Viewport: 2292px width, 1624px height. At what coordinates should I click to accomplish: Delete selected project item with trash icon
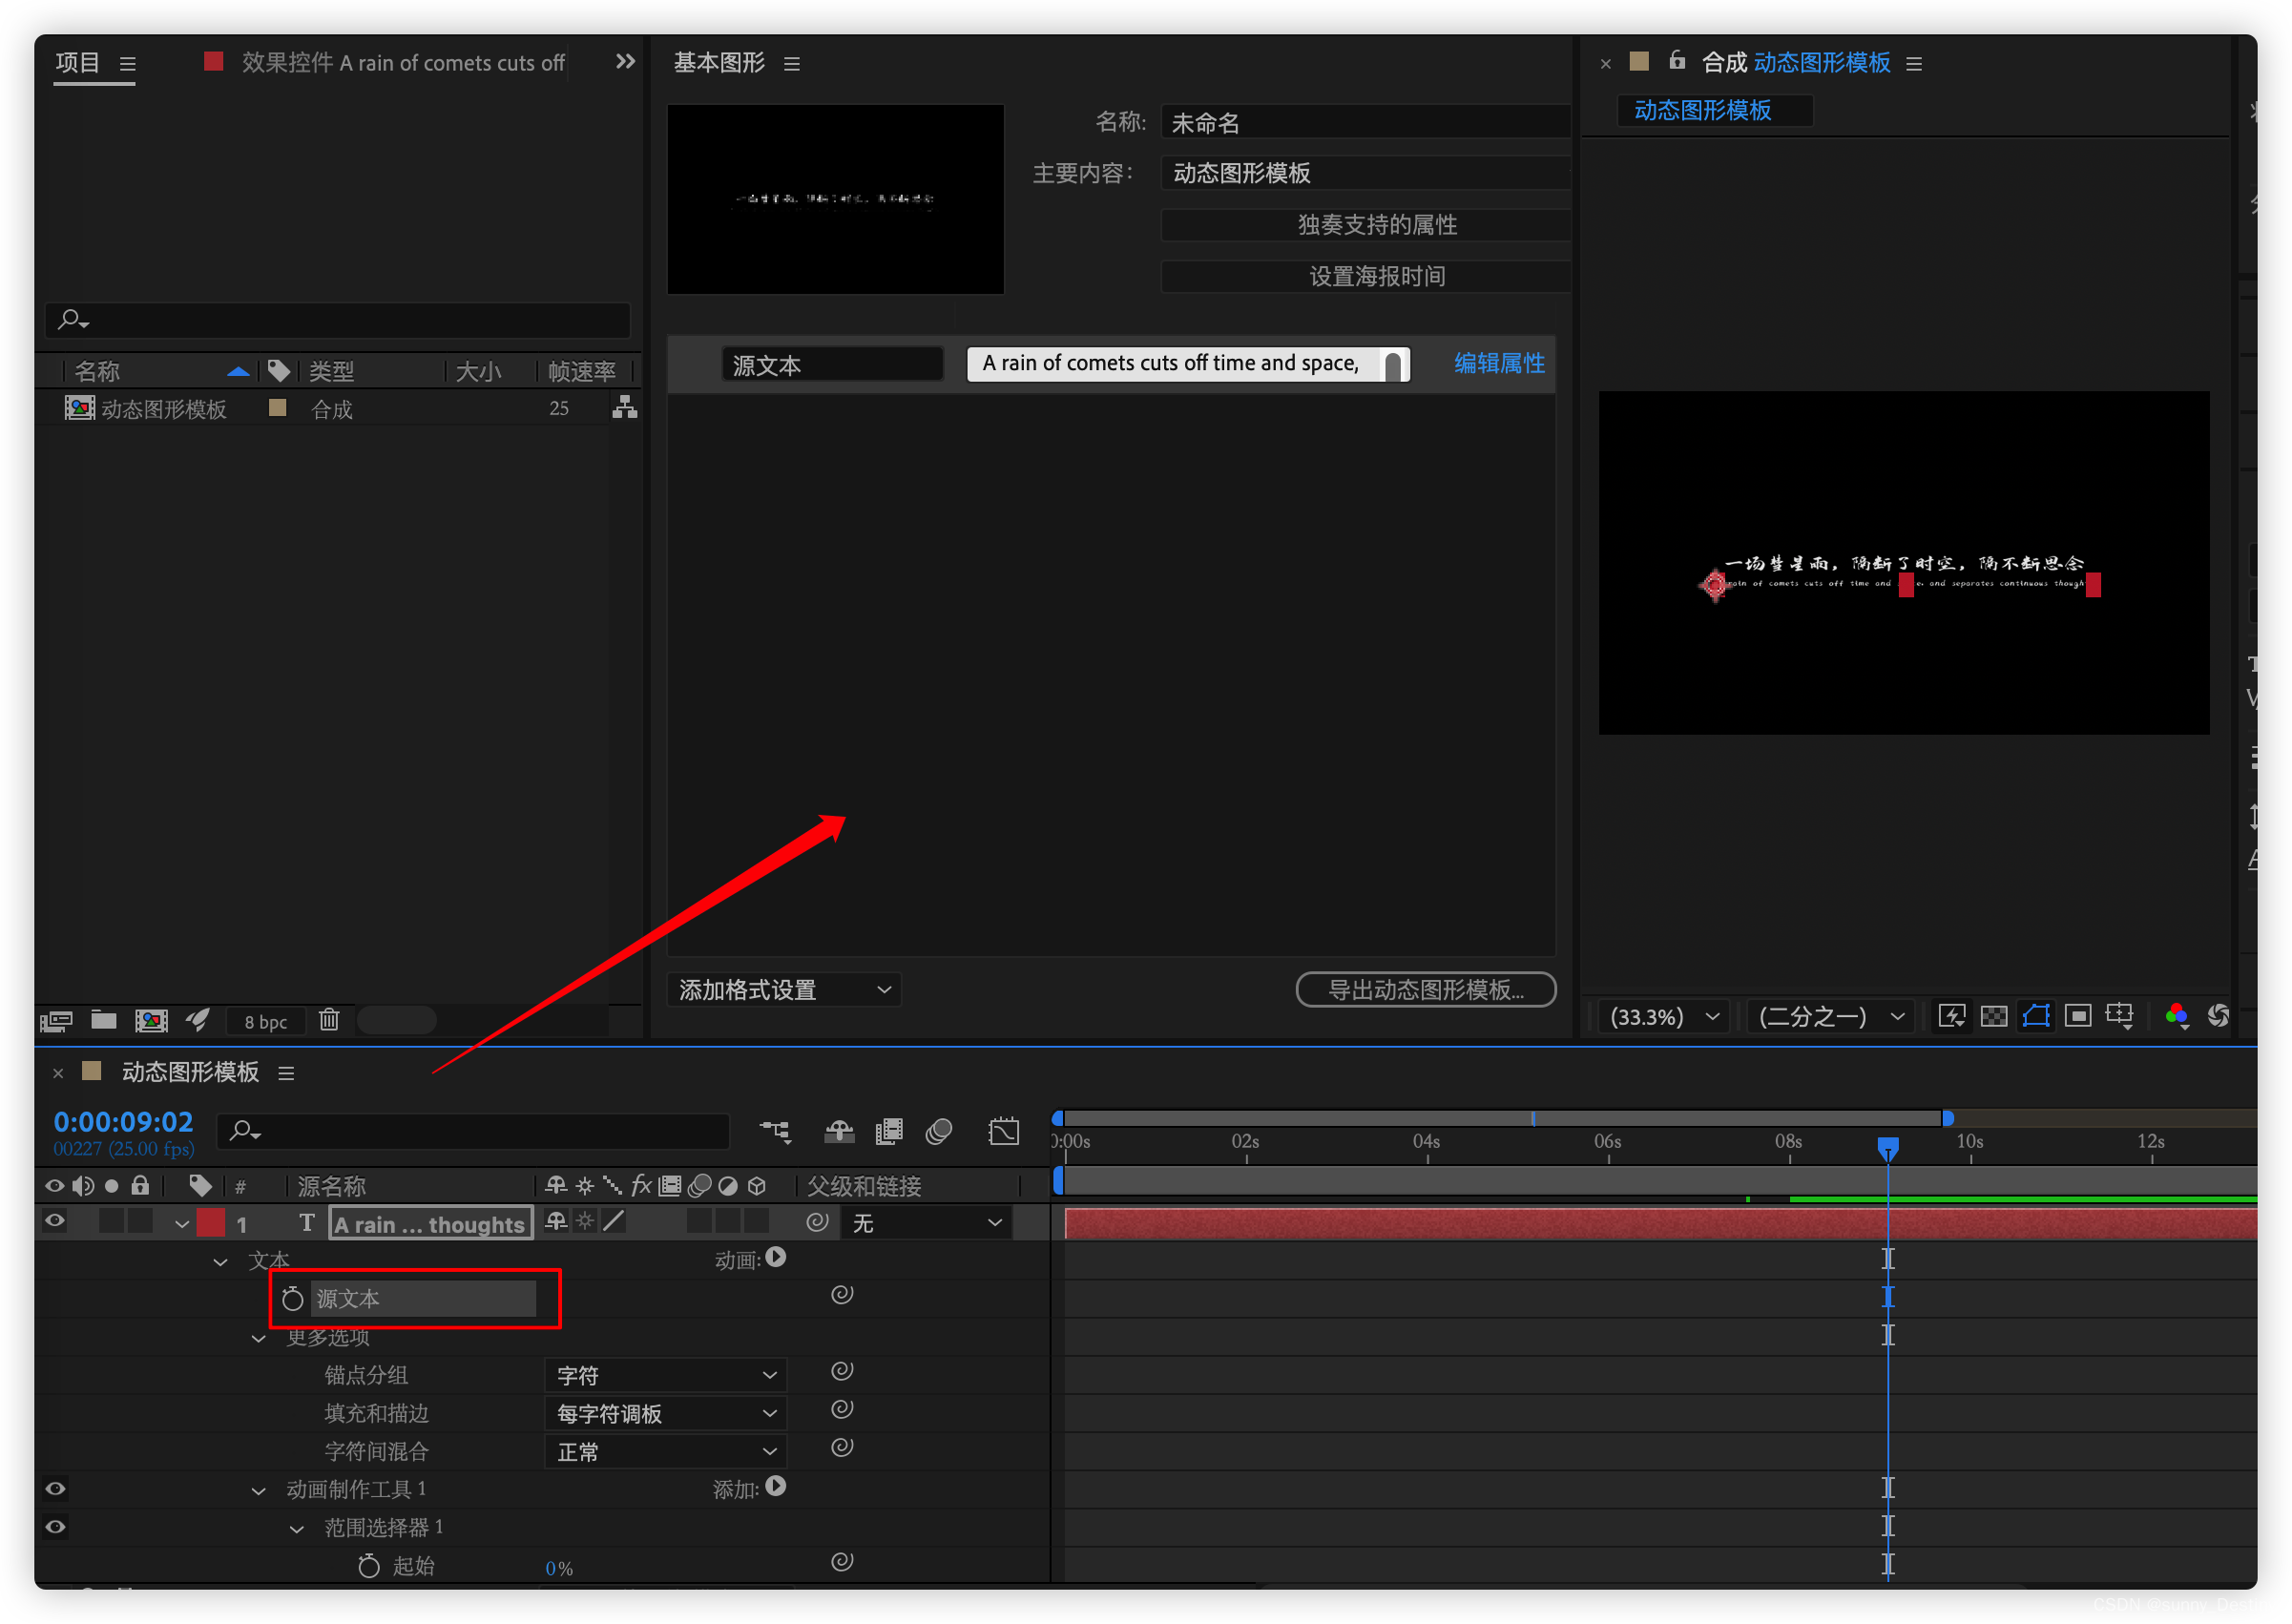pyautogui.click(x=329, y=1020)
